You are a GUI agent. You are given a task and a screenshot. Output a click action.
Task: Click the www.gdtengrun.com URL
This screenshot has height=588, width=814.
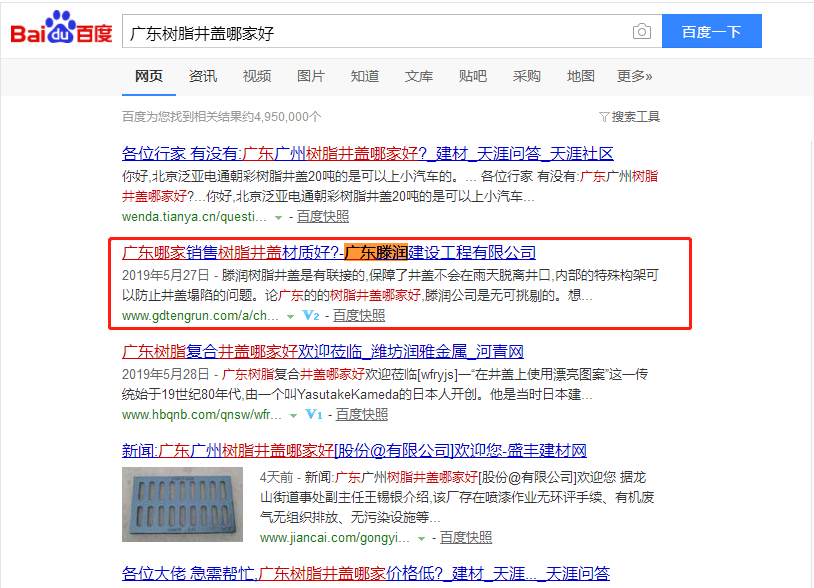[200, 316]
